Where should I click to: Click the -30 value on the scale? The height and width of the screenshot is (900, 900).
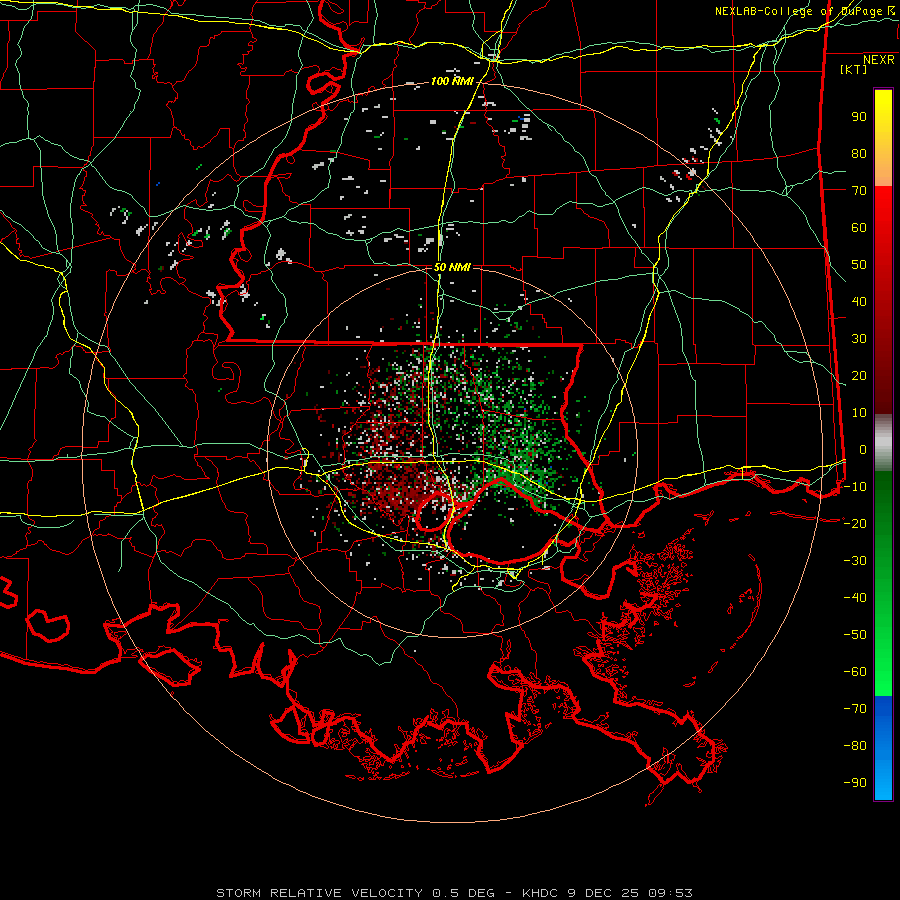(x=855, y=561)
